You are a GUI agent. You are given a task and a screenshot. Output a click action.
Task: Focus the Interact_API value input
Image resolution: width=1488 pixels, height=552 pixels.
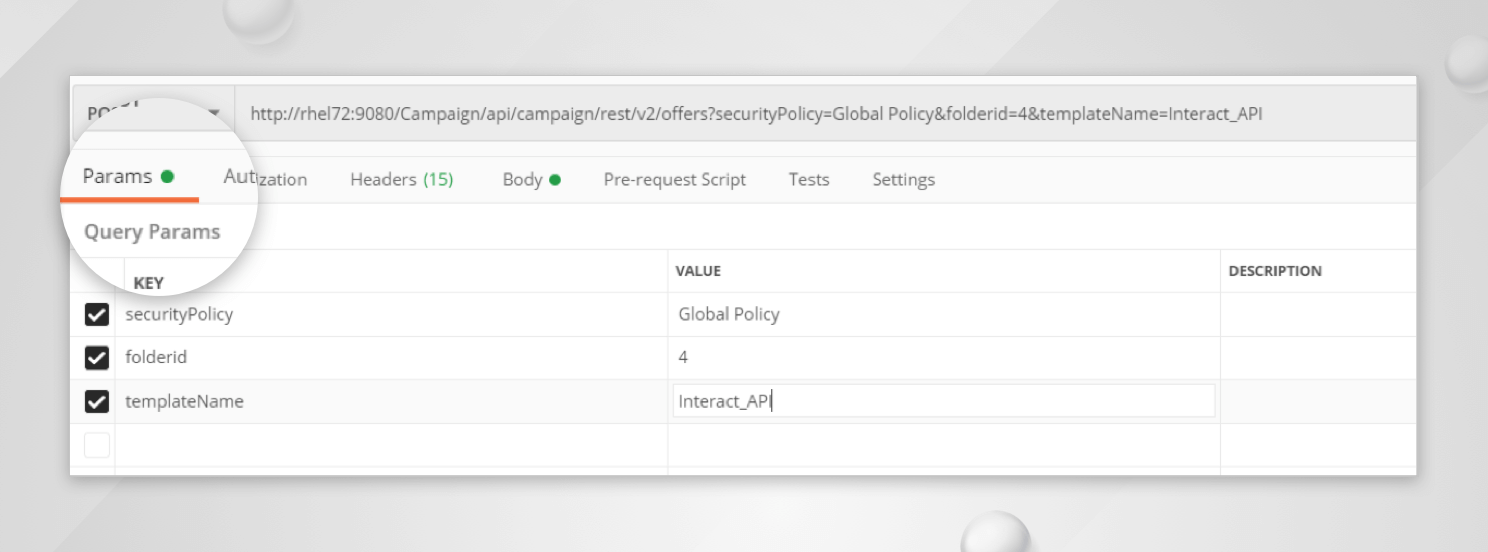(x=943, y=402)
